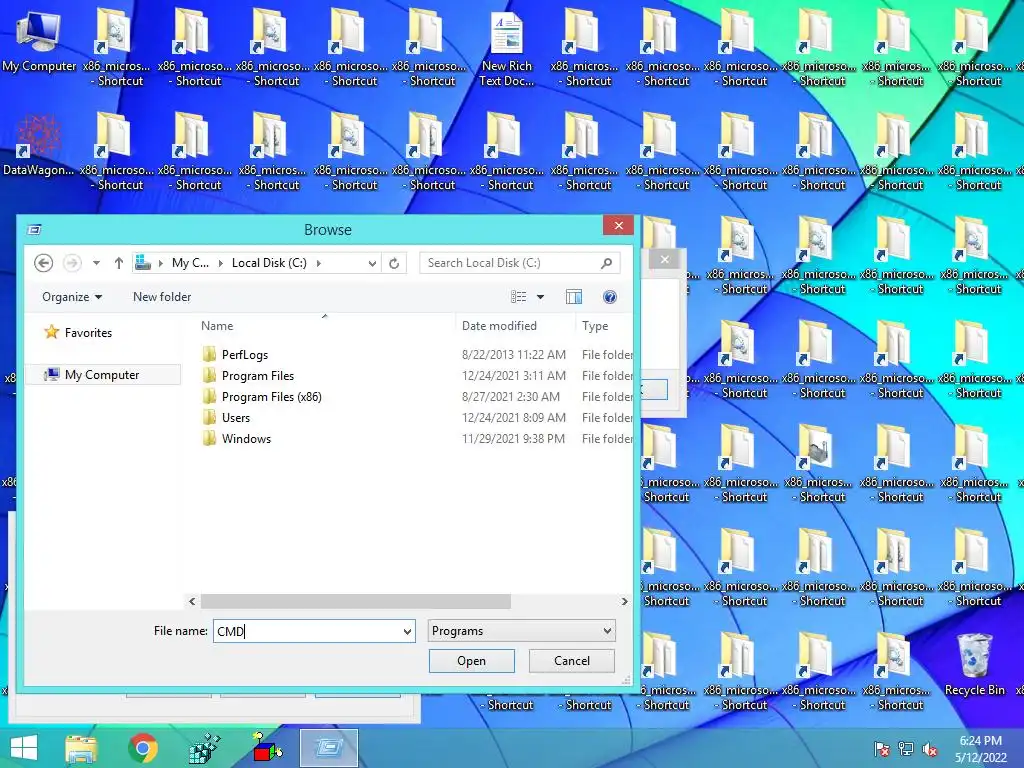
Task: Click the left scroll arrow
Action: (x=192, y=601)
